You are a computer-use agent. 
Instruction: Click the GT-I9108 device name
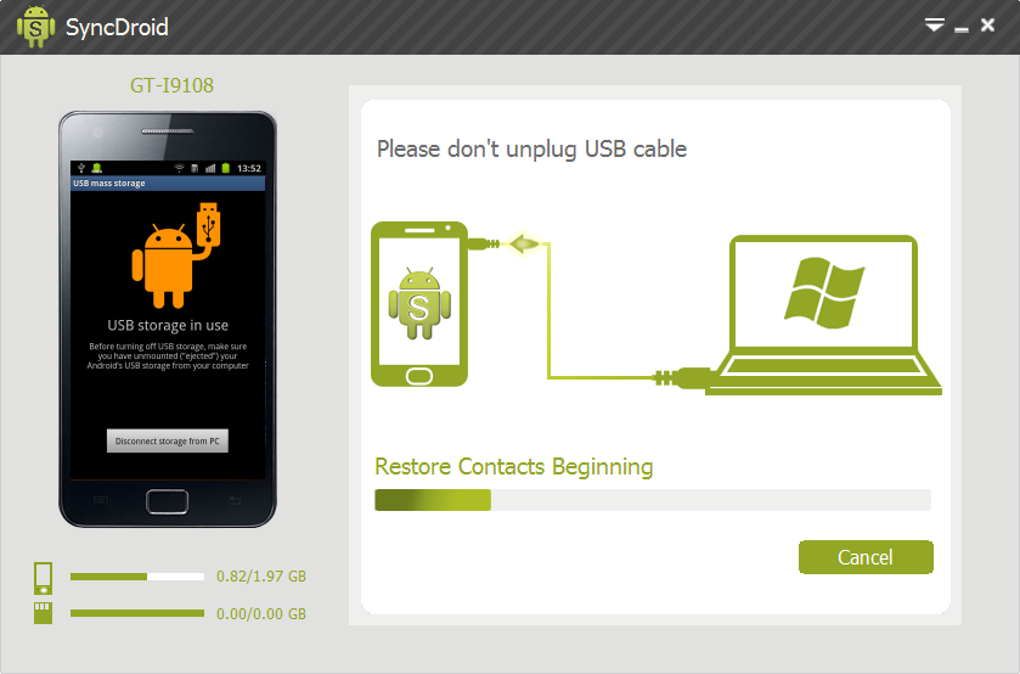tap(172, 85)
